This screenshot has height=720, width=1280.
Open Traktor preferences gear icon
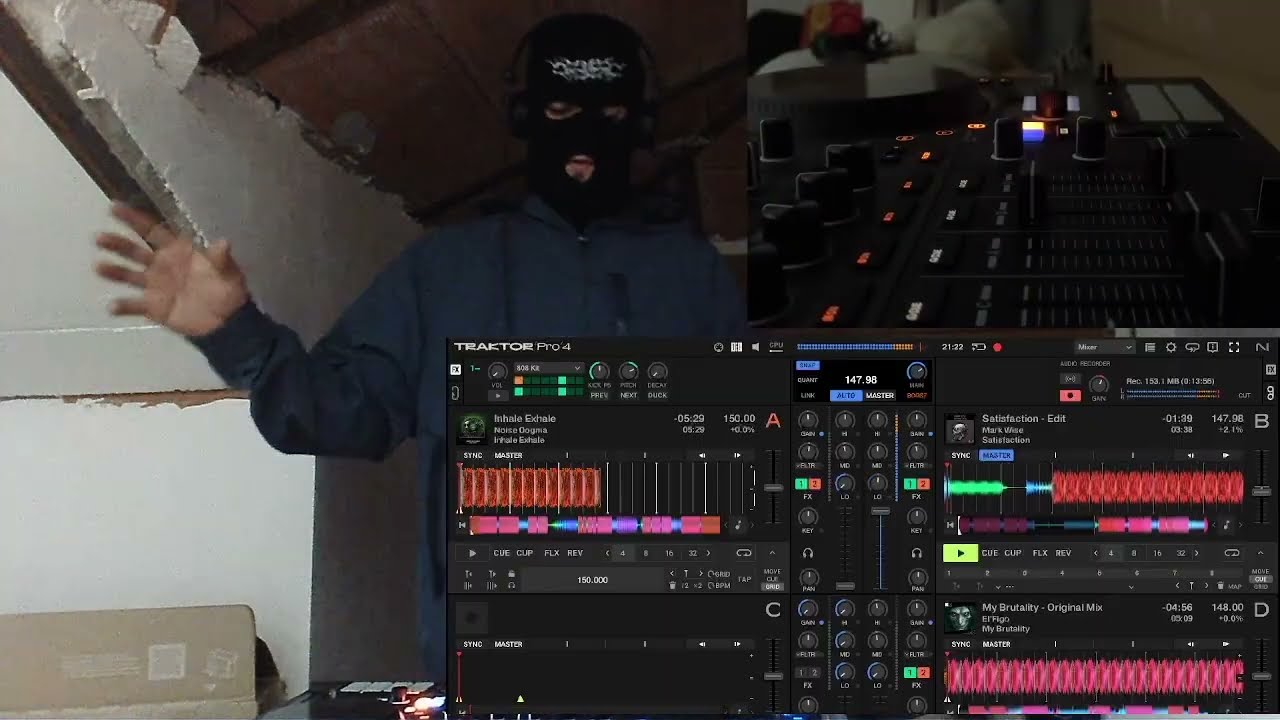(x=1171, y=347)
